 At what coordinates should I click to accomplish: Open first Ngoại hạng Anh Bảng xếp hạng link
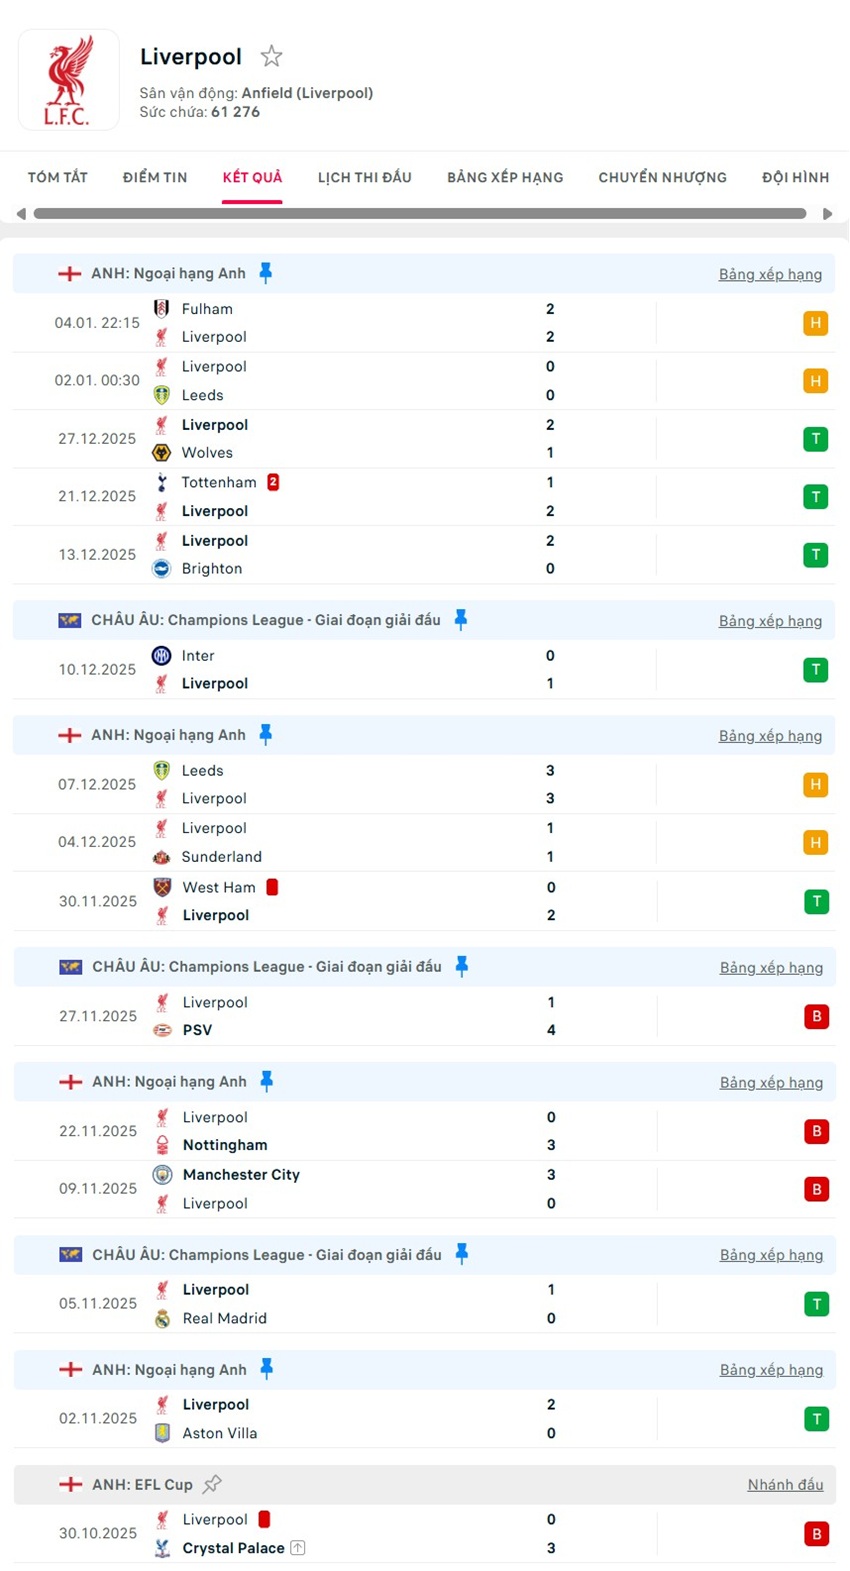(x=770, y=274)
